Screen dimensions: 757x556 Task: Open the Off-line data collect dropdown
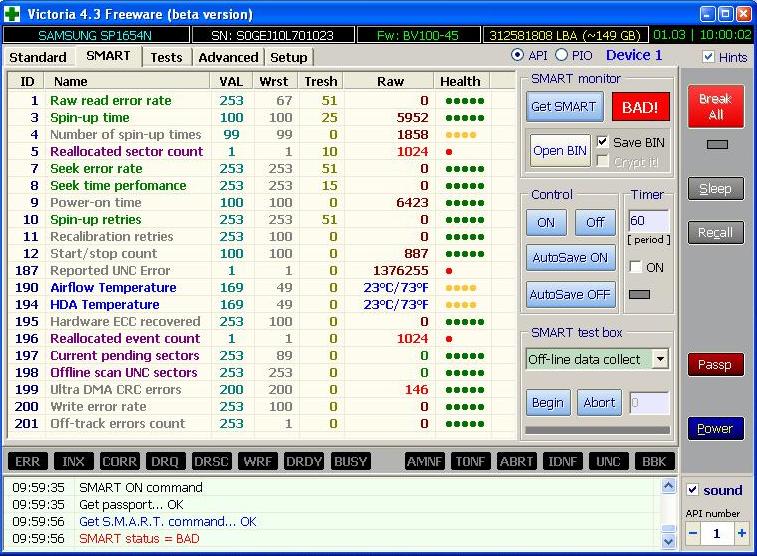coord(660,359)
